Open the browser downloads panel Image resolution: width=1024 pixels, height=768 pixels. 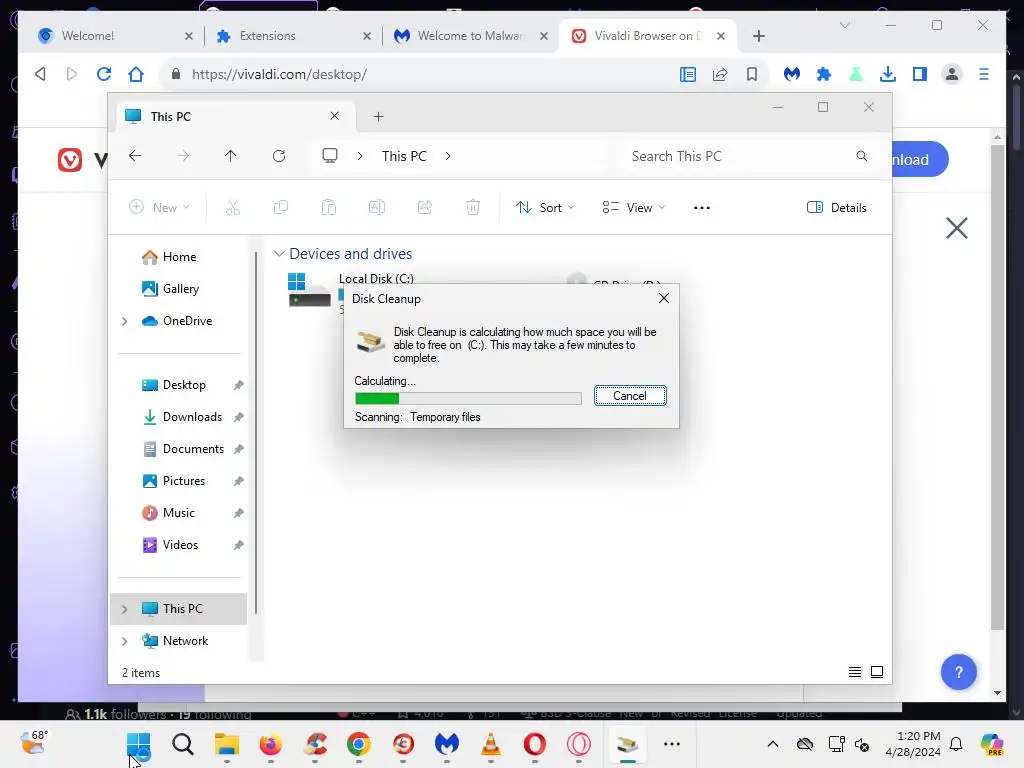(888, 74)
